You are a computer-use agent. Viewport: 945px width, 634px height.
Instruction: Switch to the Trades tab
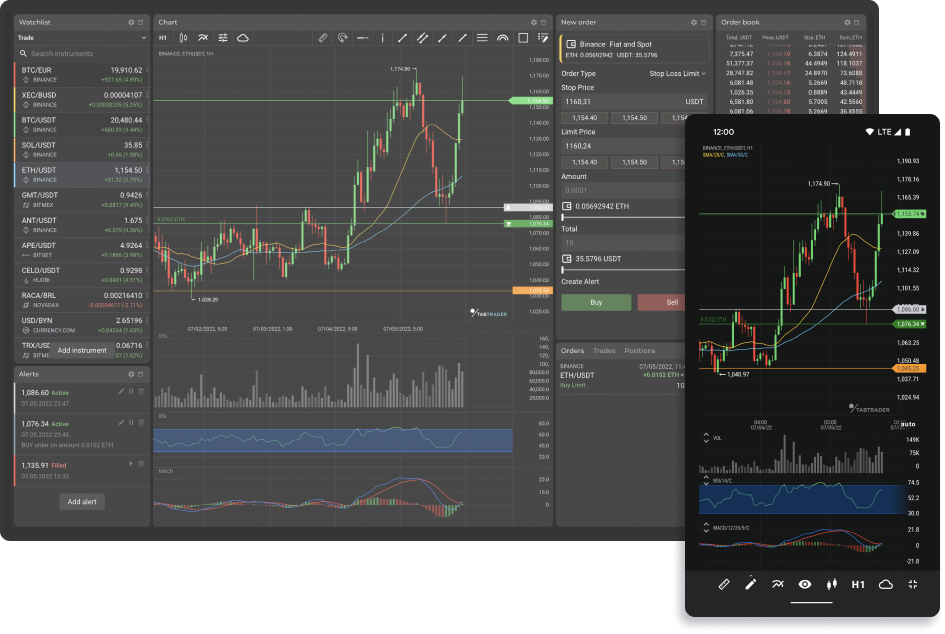click(604, 351)
